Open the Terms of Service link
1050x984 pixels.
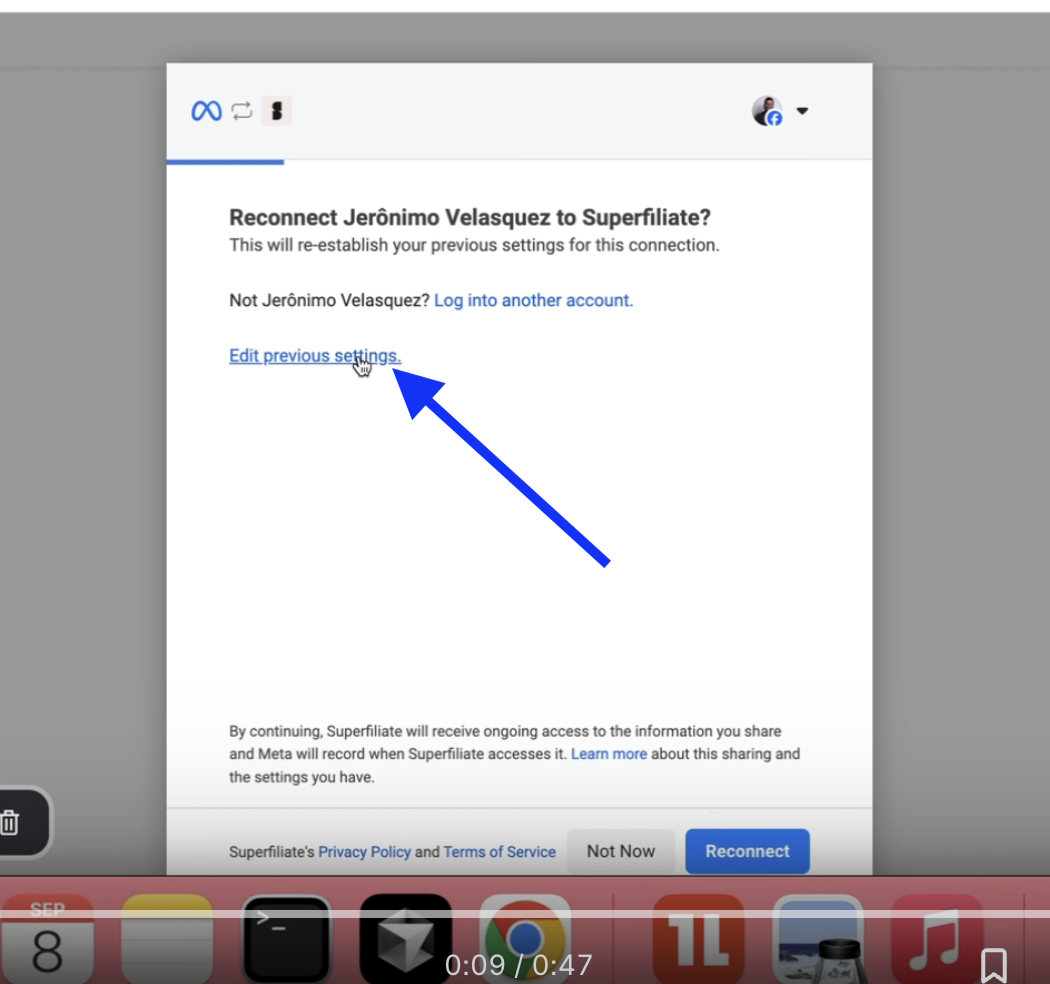click(x=500, y=852)
